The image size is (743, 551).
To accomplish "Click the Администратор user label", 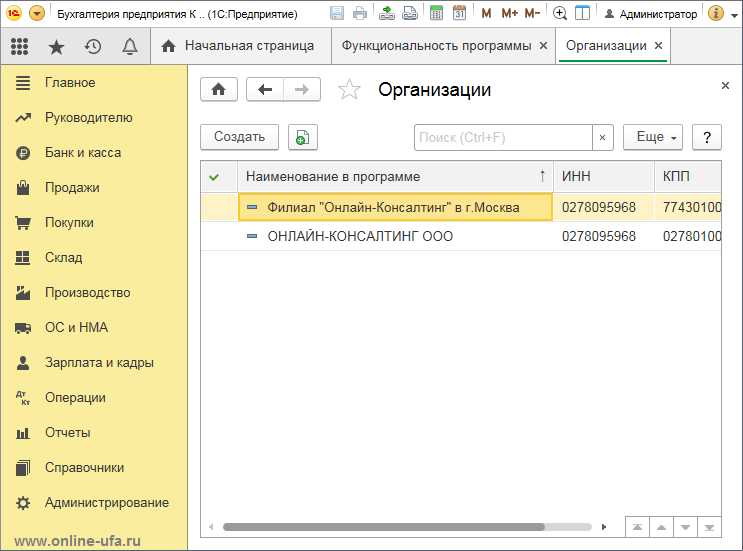I will (x=658, y=14).
